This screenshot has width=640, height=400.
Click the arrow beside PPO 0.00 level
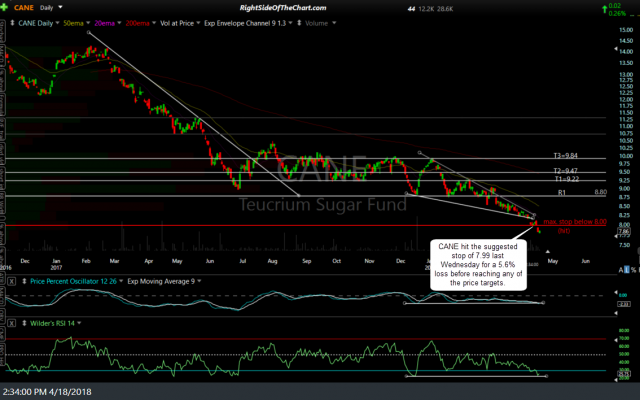click(616, 293)
